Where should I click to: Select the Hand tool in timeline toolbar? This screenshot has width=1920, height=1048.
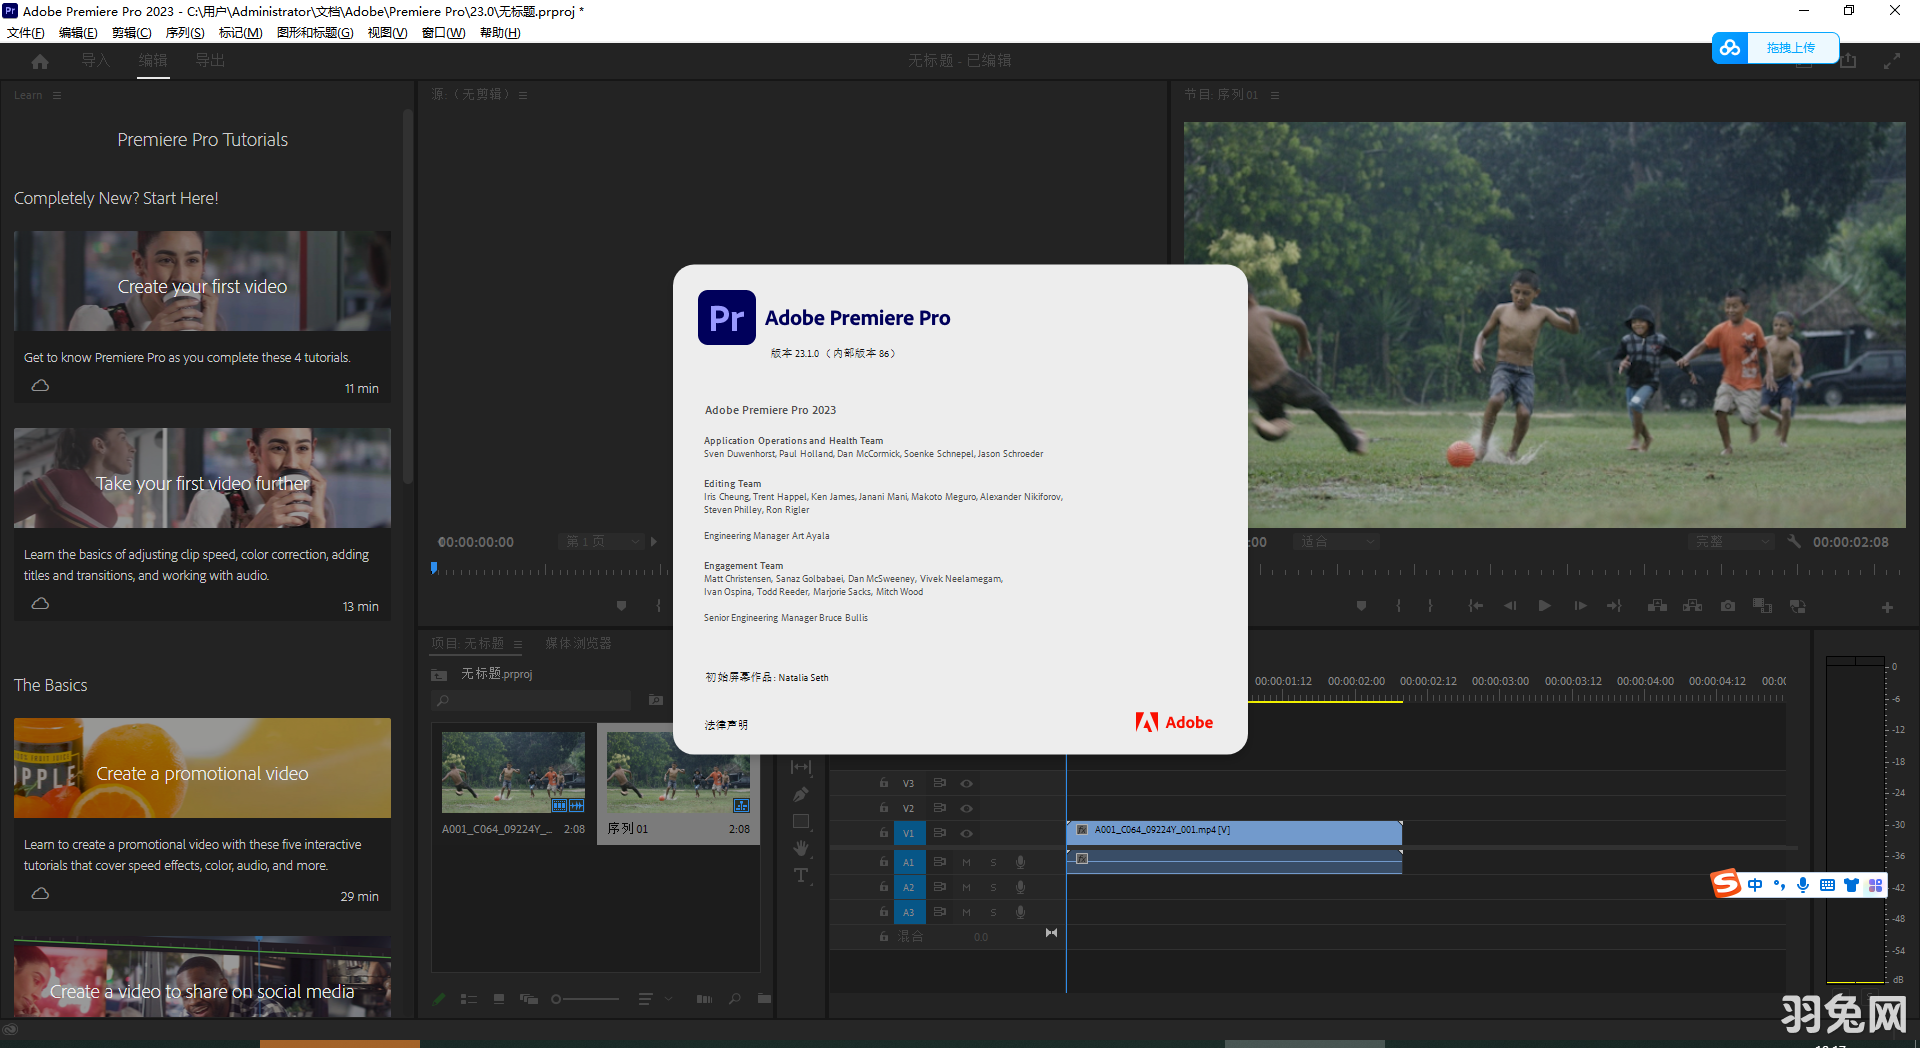pyautogui.click(x=800, y=847)
